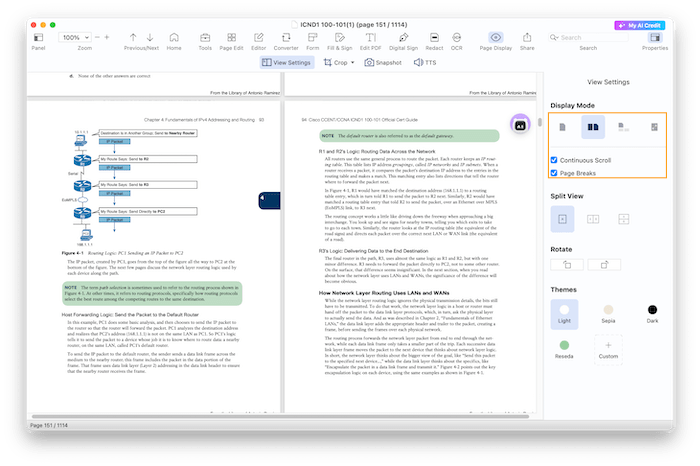
Task: Choose the Sepia theme
Action: [x=608, y=314]
